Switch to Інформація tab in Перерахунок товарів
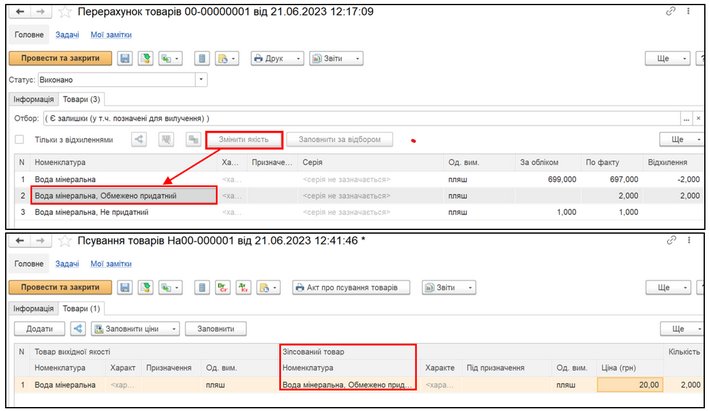 (x=32, y=99)
